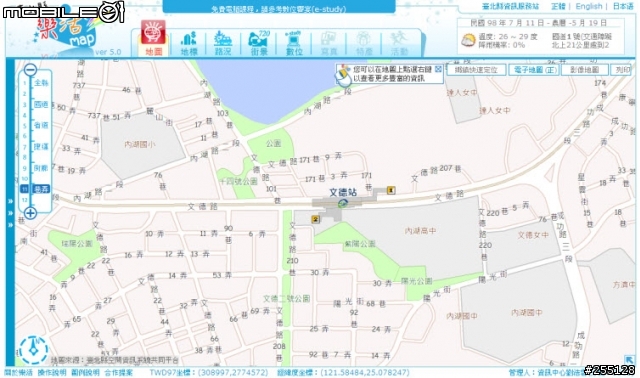Click the yellow station exit marker south of 文德路

(x=316, y=219)
